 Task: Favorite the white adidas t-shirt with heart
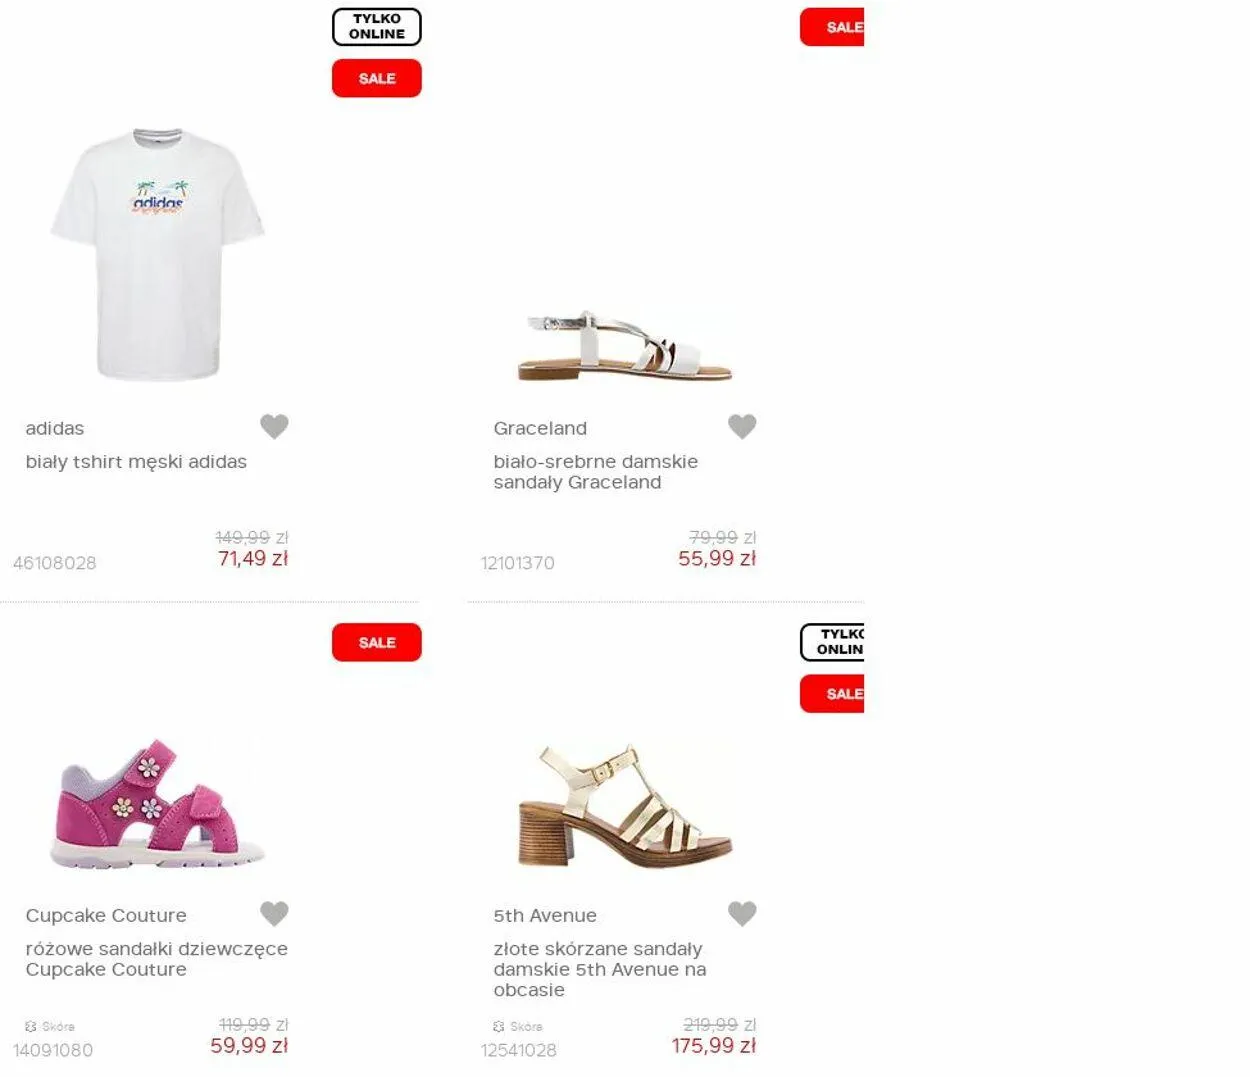pos(274,426)
